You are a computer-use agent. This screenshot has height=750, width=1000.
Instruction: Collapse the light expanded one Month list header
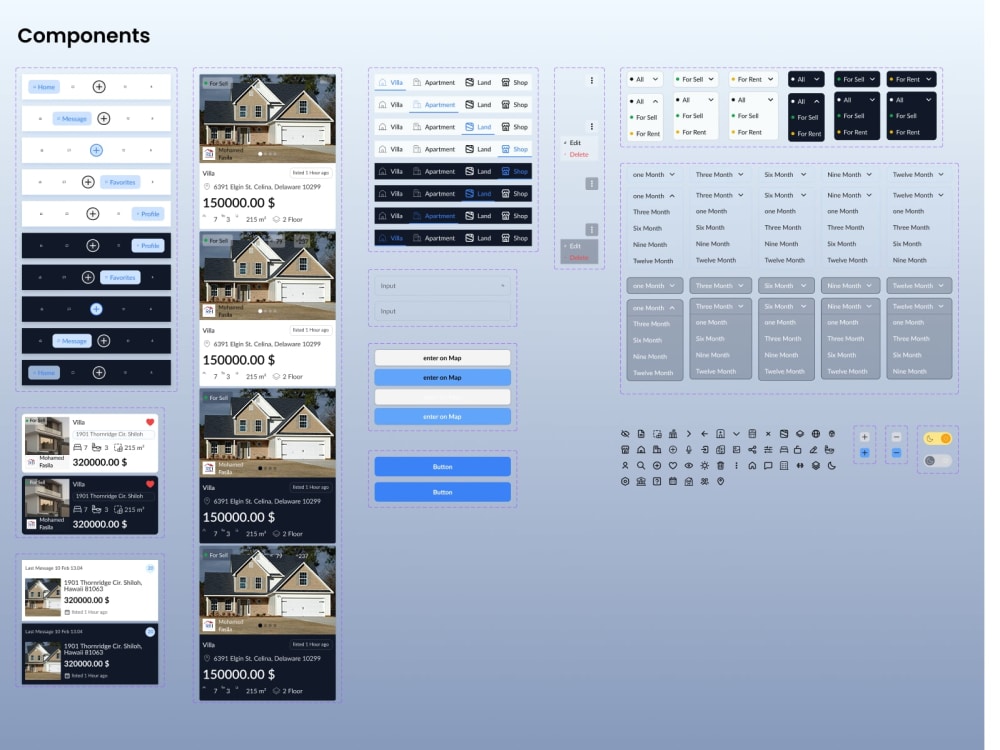(x=654, y=196)
